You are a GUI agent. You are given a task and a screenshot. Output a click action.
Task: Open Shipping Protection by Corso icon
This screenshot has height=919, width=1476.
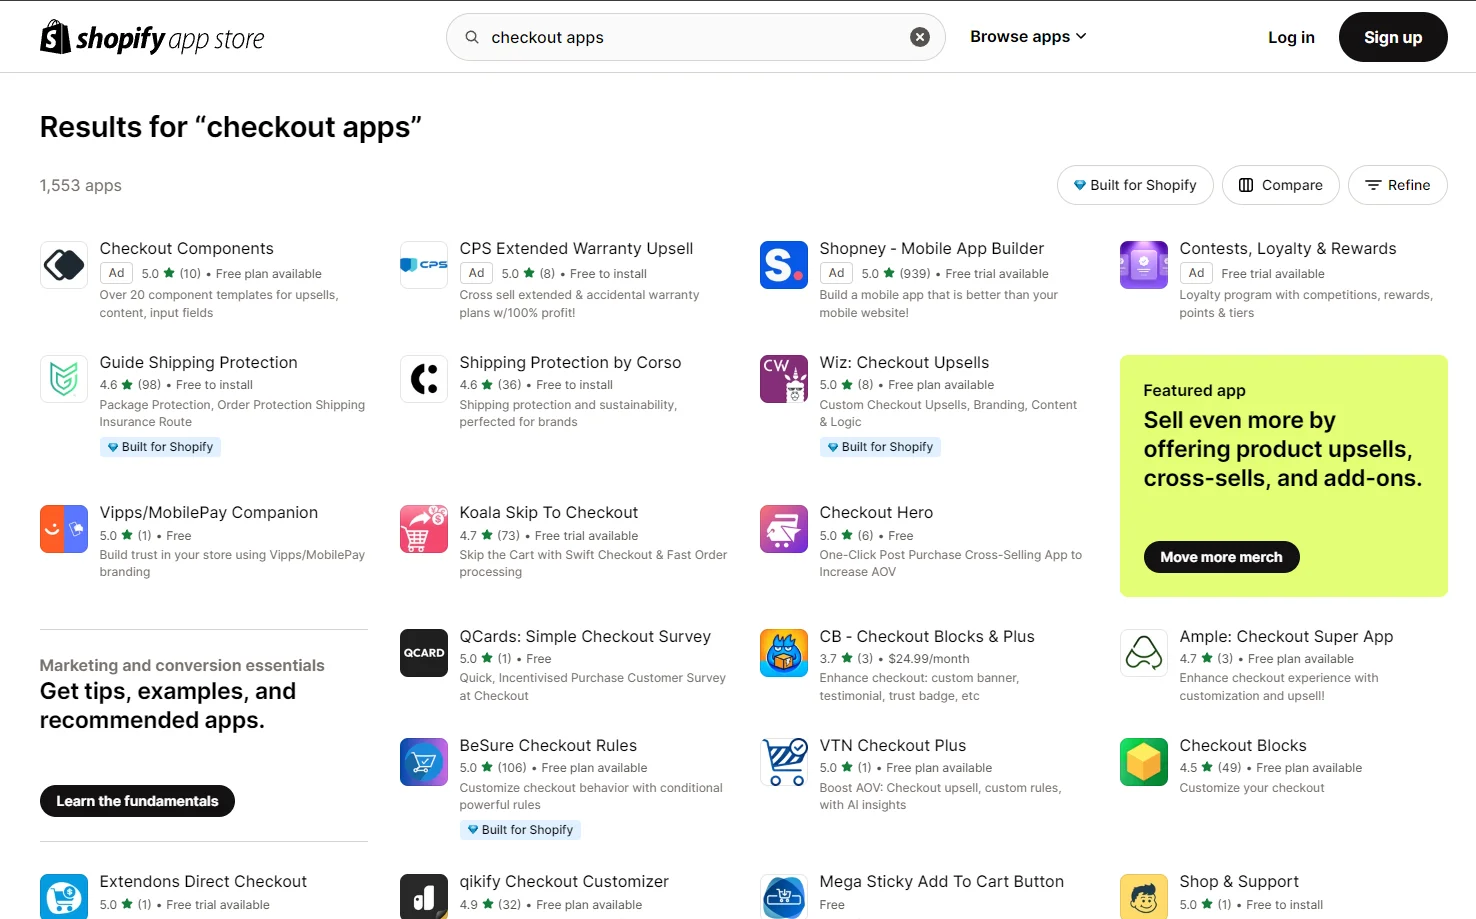424,379
